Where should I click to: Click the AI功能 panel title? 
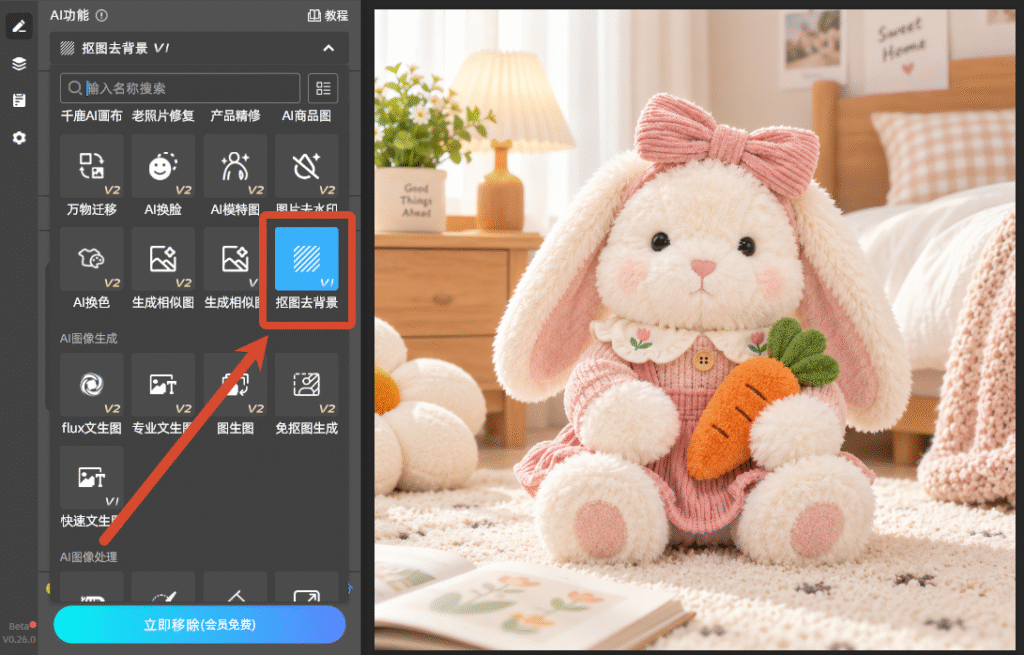[70, 15]
